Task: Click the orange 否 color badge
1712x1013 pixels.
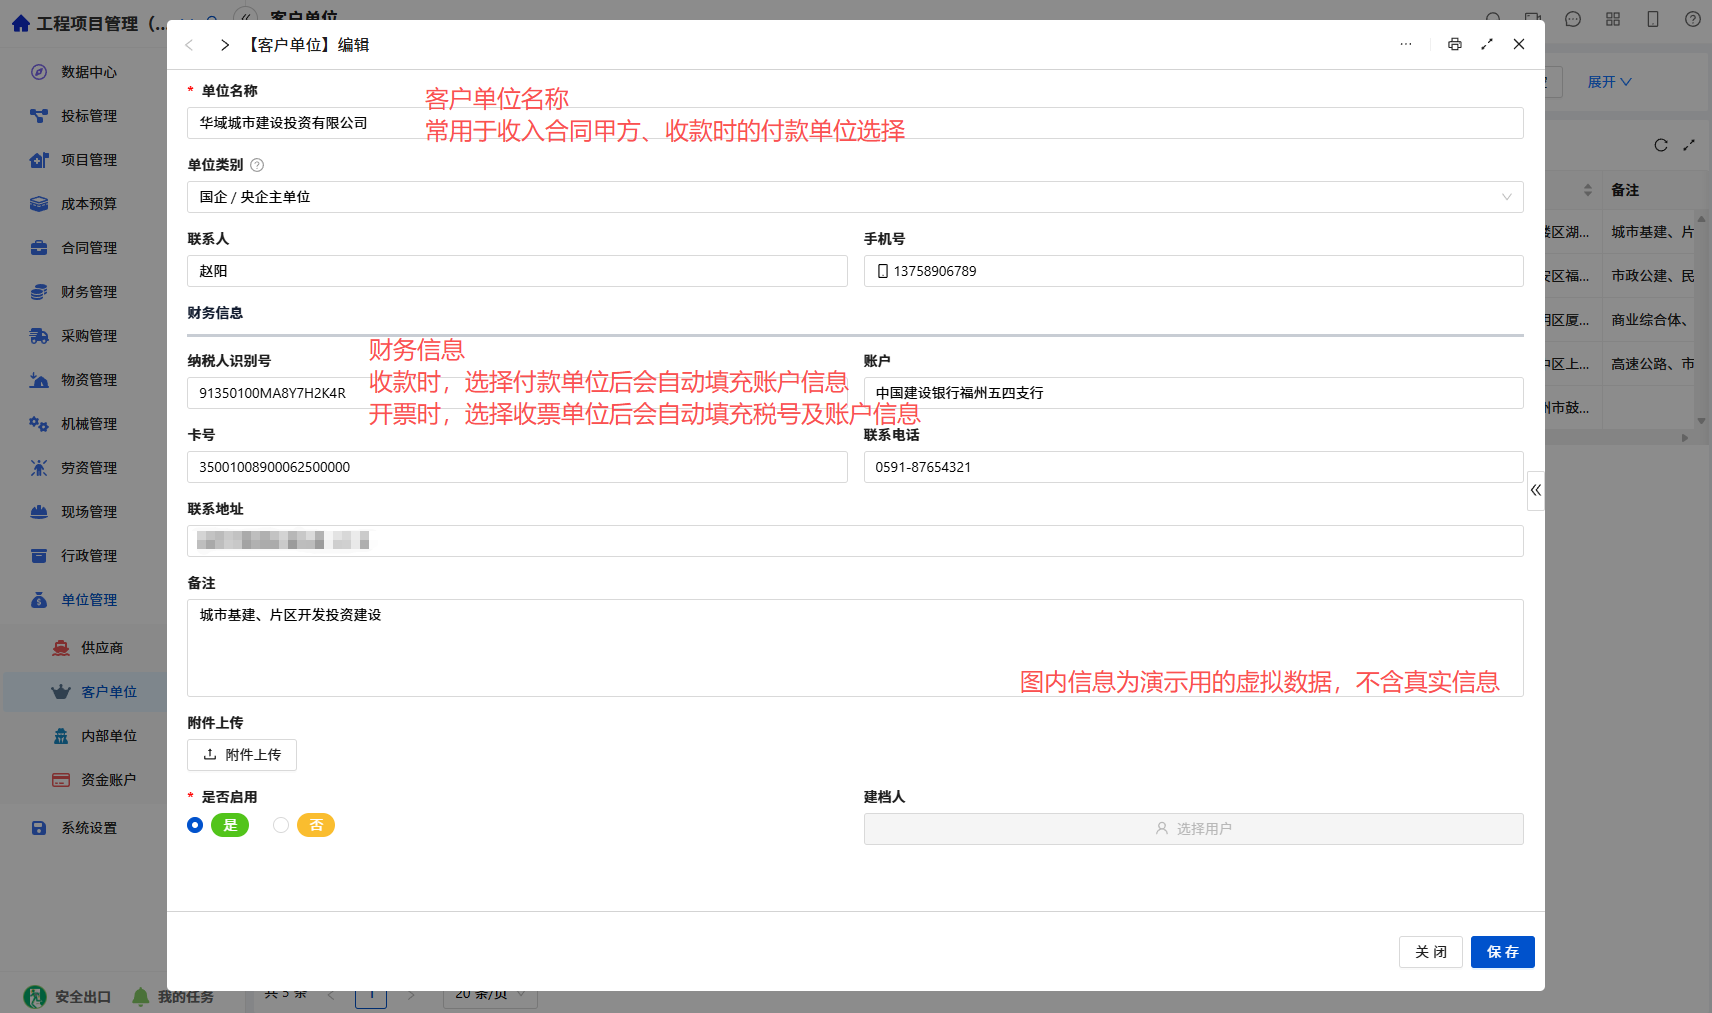Action: (x=316, y=825)
